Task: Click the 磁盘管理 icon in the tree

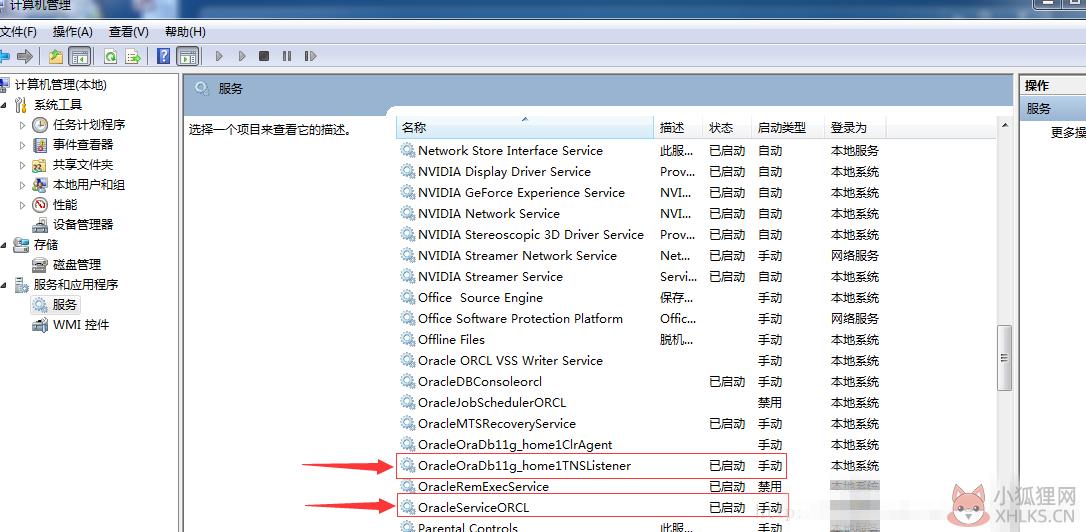Action: point(40,265)
